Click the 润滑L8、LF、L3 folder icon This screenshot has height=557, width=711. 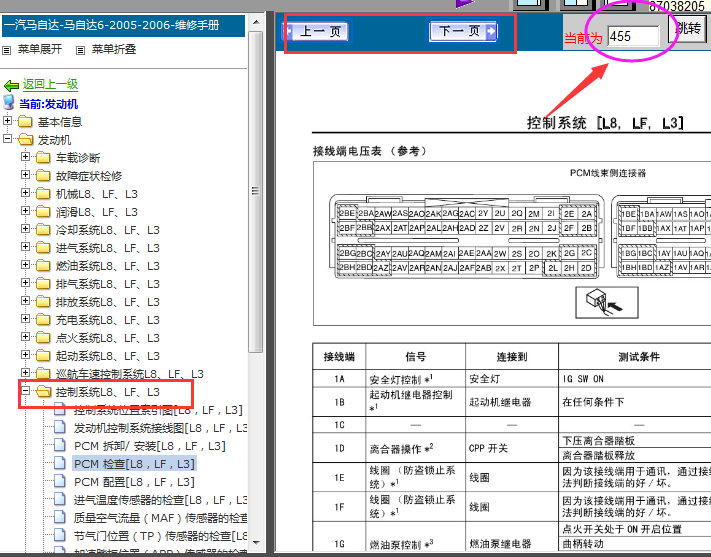point(43,212)
